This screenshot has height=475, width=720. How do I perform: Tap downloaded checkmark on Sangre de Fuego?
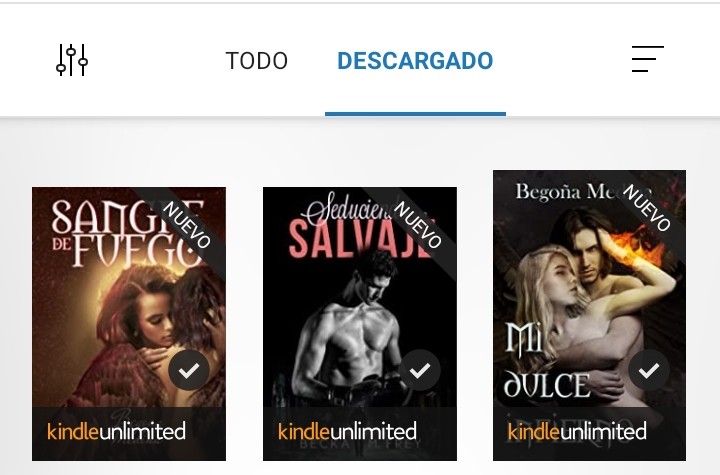point(189,370)
